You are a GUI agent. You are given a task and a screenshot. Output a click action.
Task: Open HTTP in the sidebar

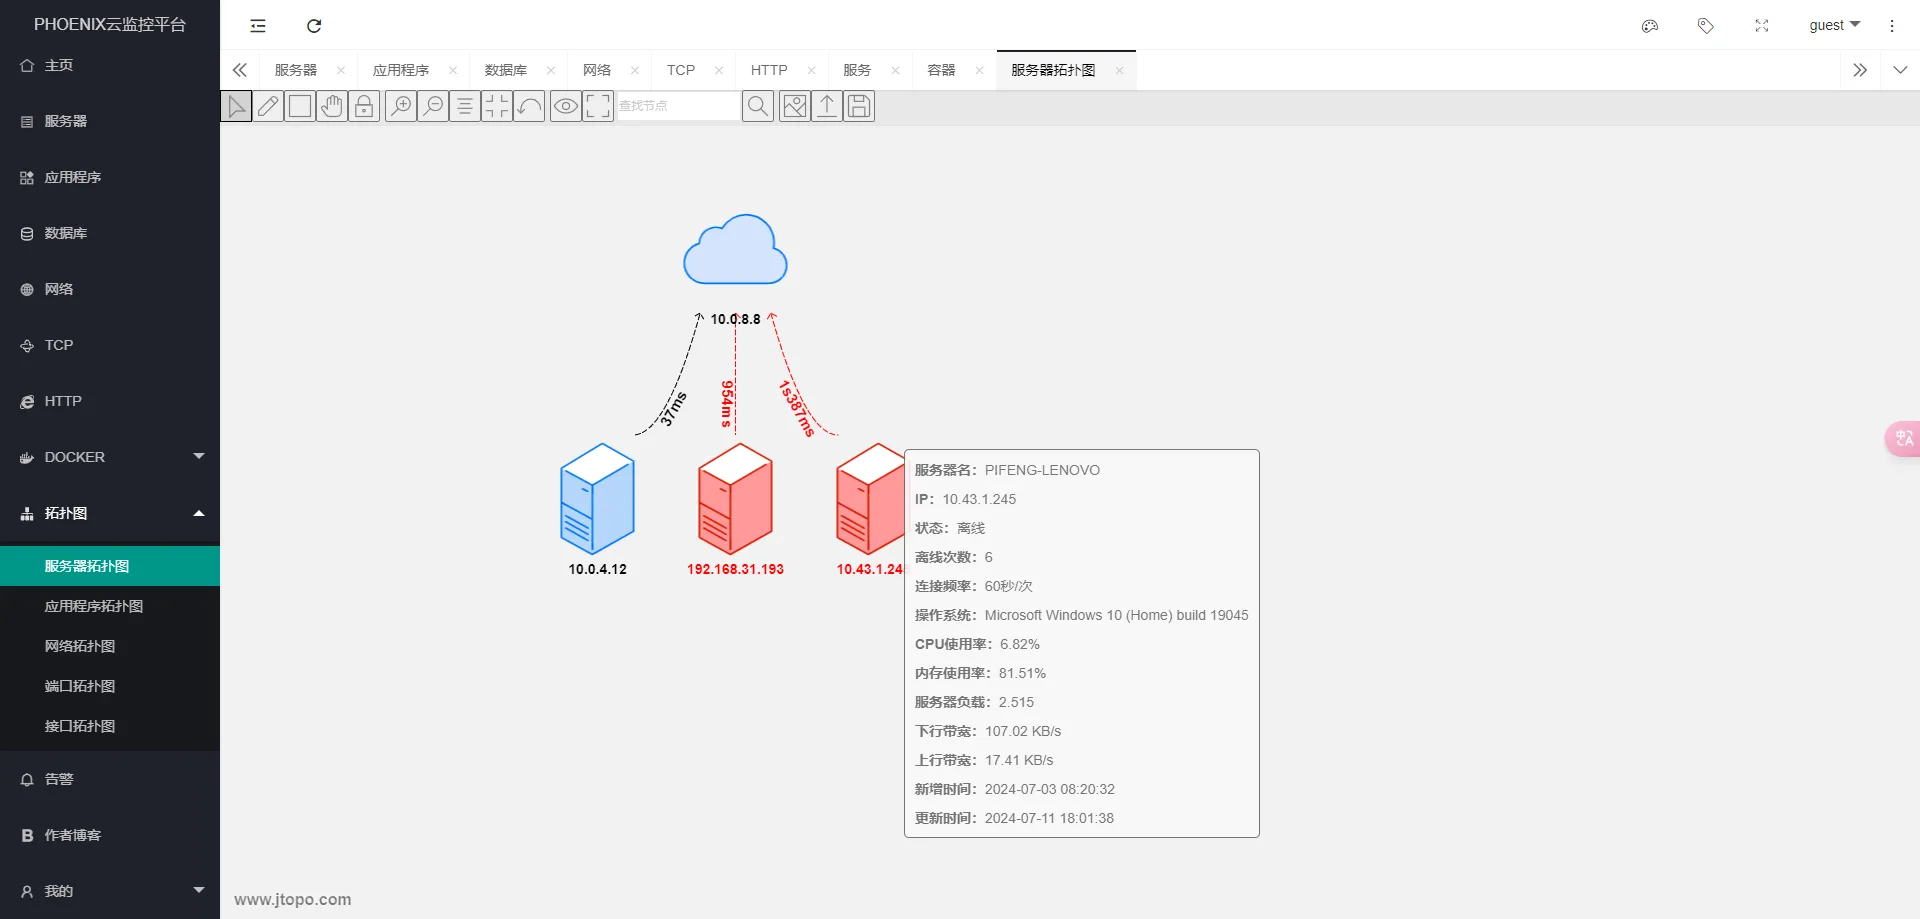point(110,401)
